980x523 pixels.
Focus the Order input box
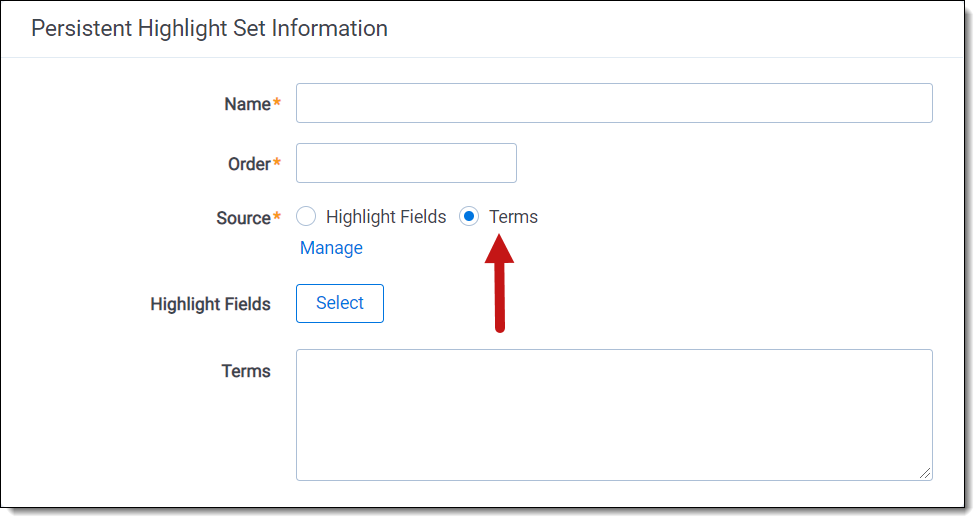point(406,163)
